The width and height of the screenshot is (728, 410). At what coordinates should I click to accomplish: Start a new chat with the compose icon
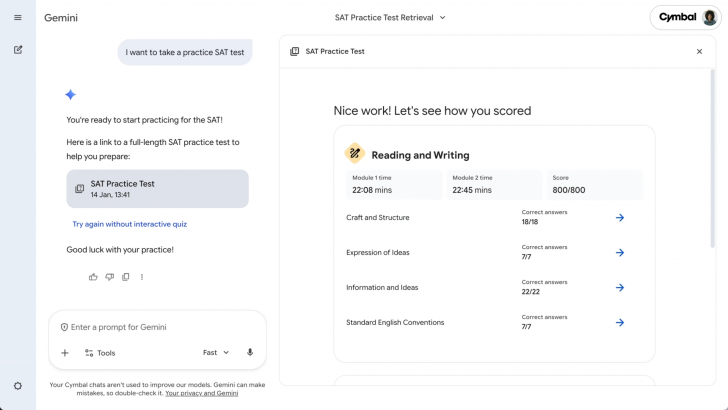tap(17, 49)
